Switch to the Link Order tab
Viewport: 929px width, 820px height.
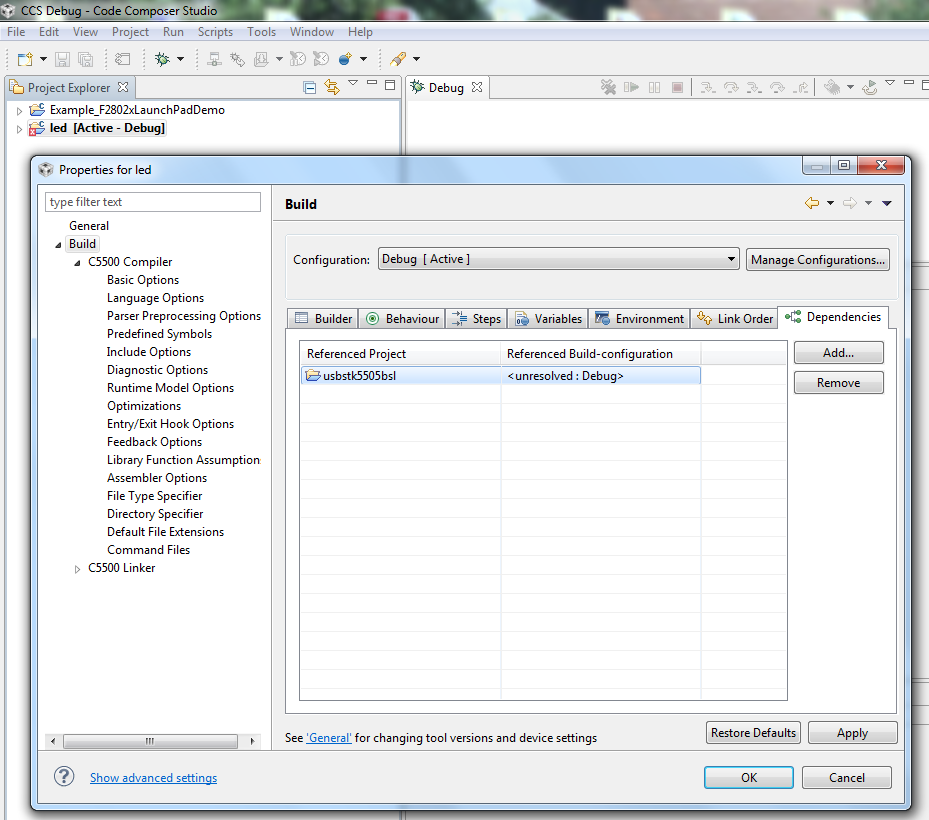tap(735, 319)
